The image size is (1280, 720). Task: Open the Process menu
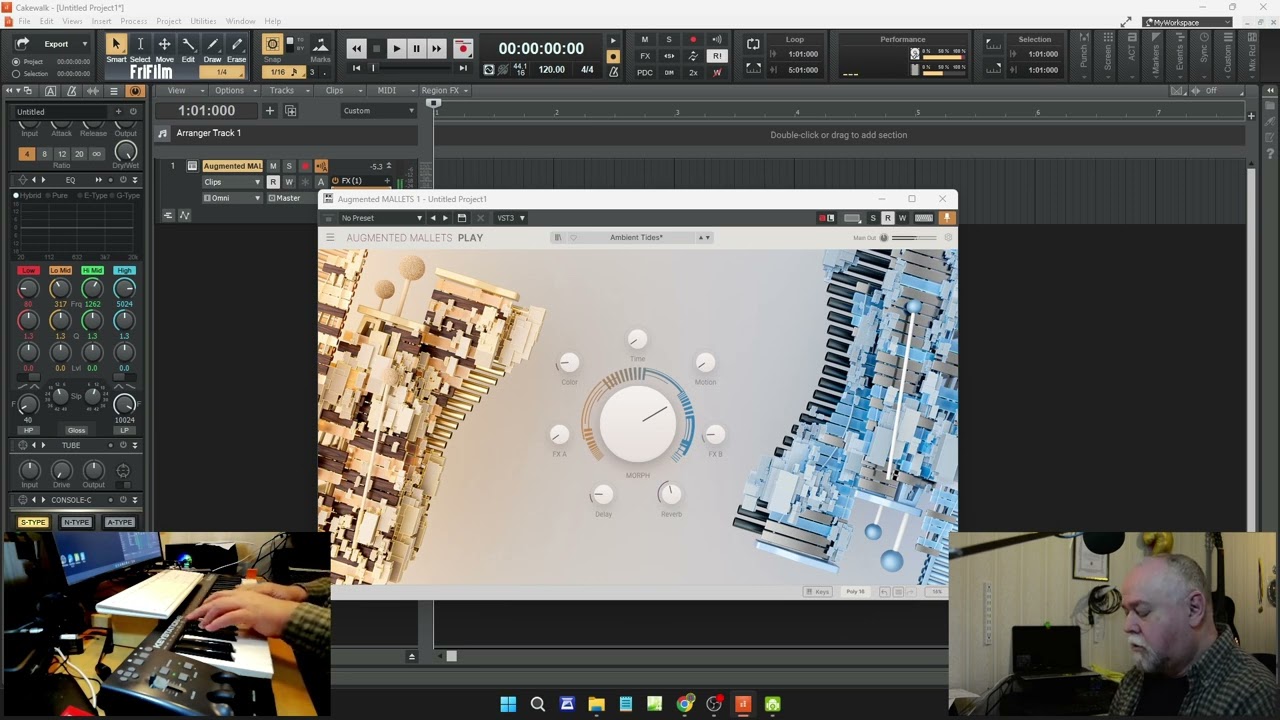[134, 21]
